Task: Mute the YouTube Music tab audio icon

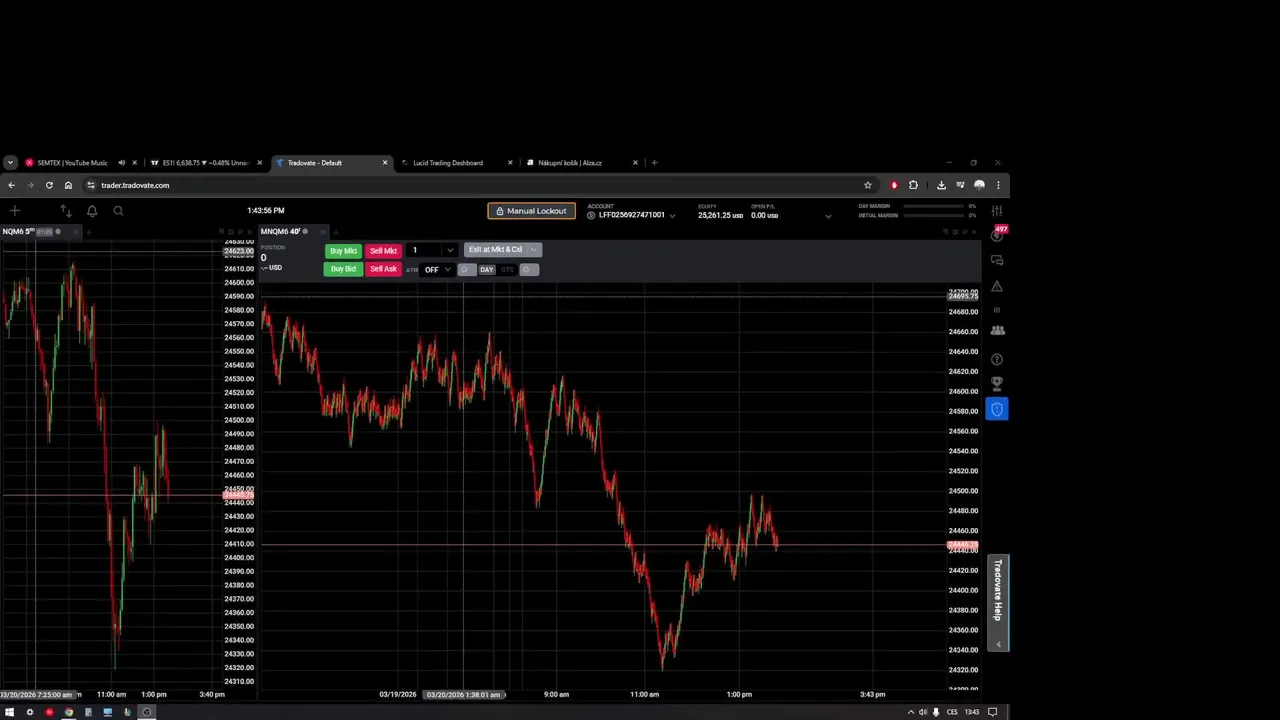Action: 121,163
